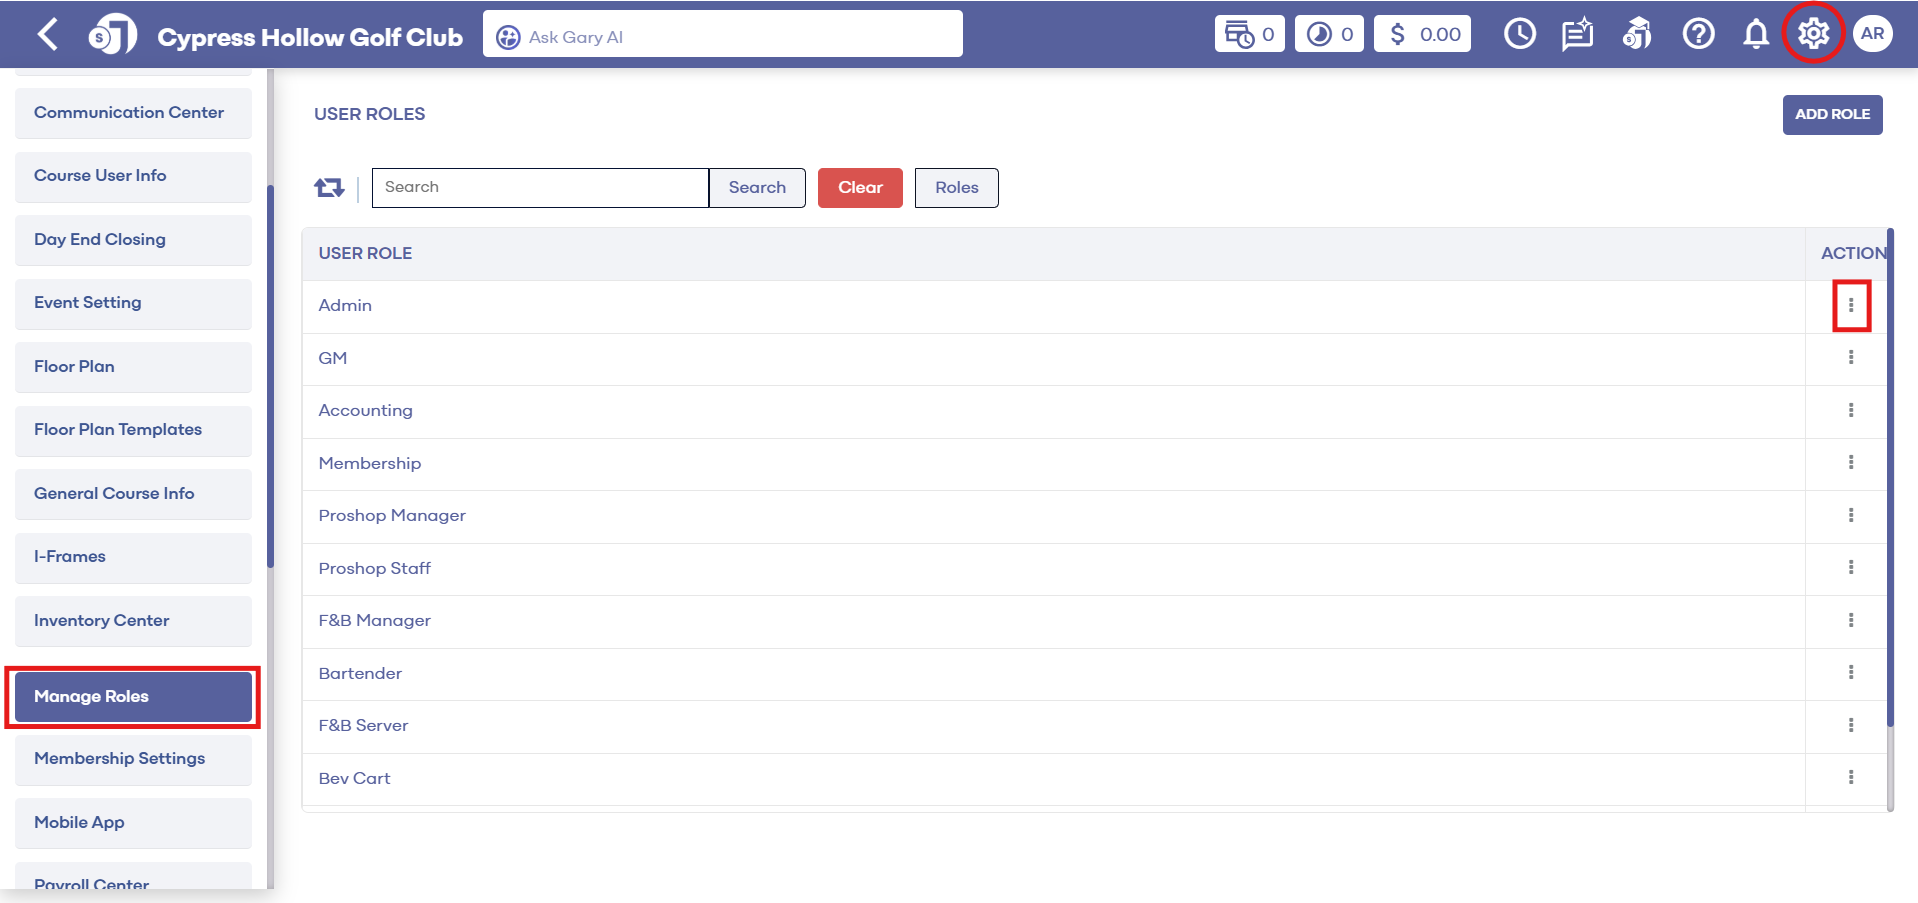Click the help question mark icon
Viewport: 1918px width, 903px height.
coord(1697,34)
